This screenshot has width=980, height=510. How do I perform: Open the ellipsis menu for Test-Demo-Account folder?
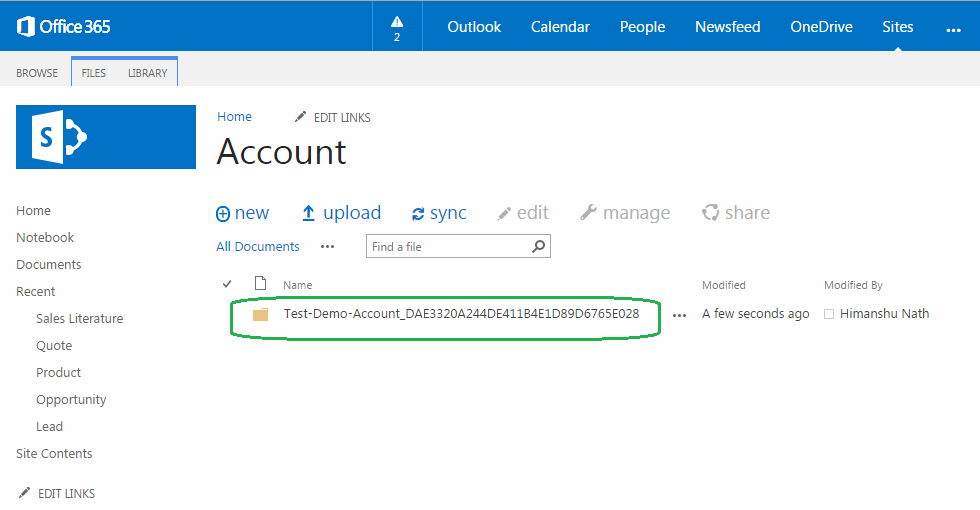pos(679,316)
